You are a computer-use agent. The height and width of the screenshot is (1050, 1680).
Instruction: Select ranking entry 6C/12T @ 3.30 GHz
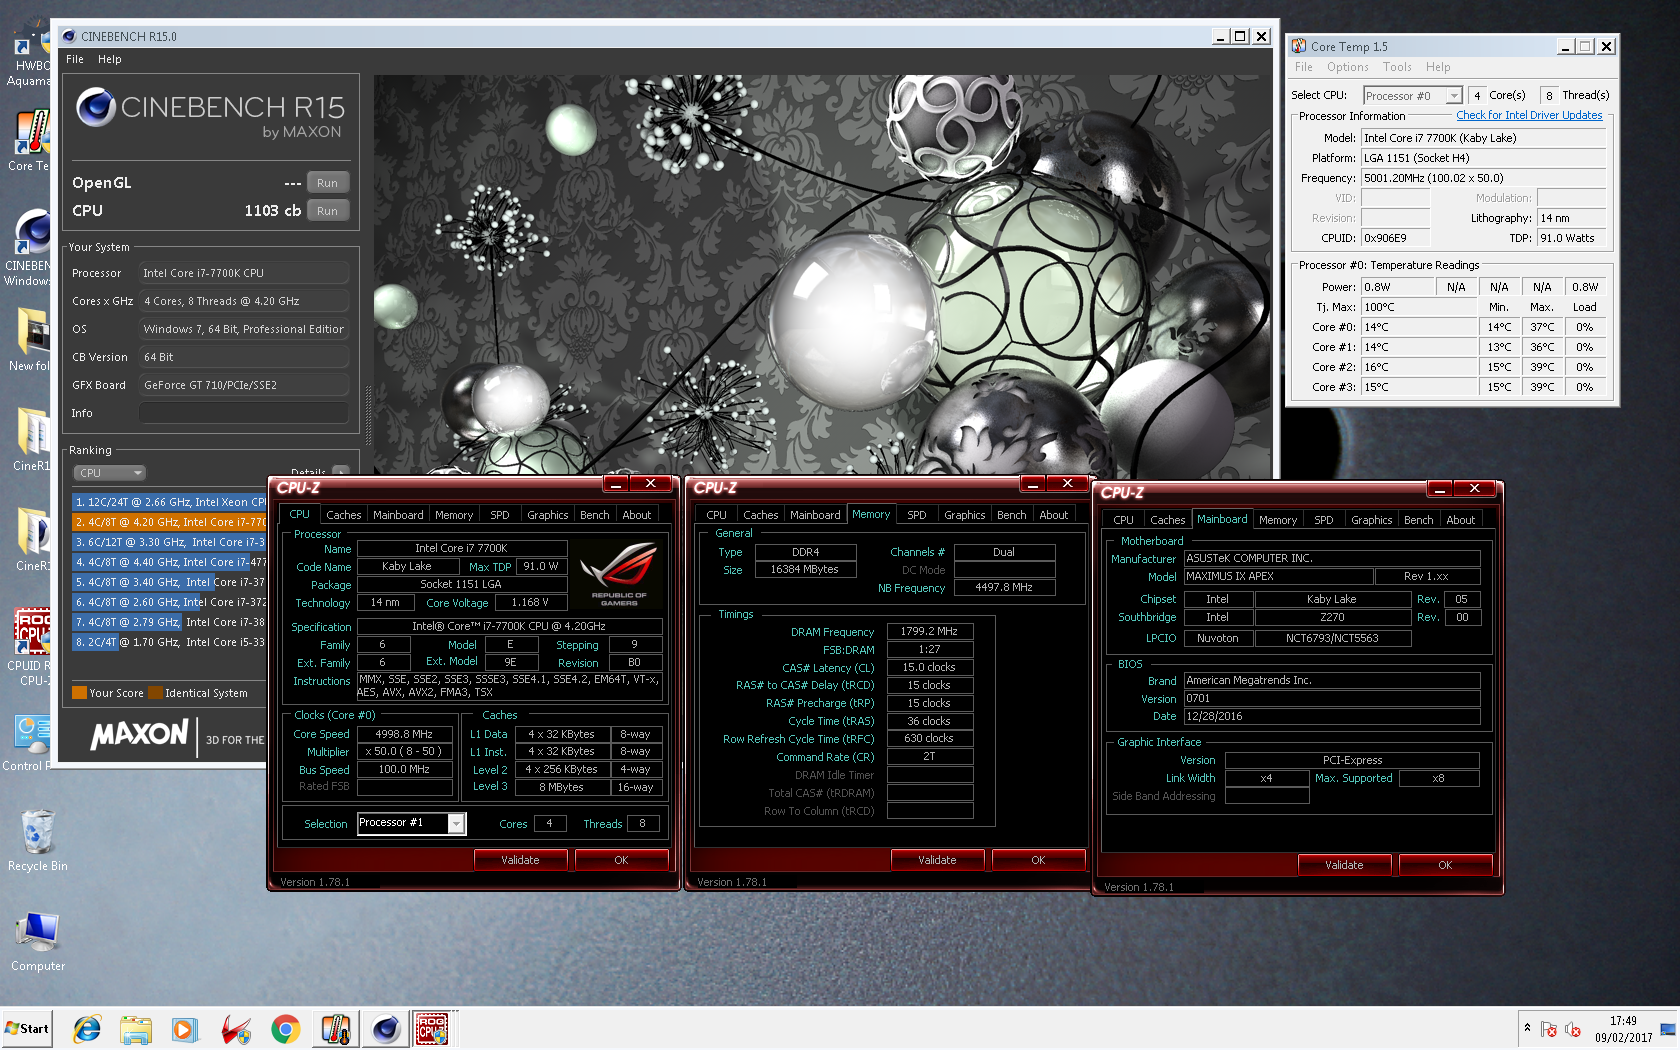(x=168, y=542)
